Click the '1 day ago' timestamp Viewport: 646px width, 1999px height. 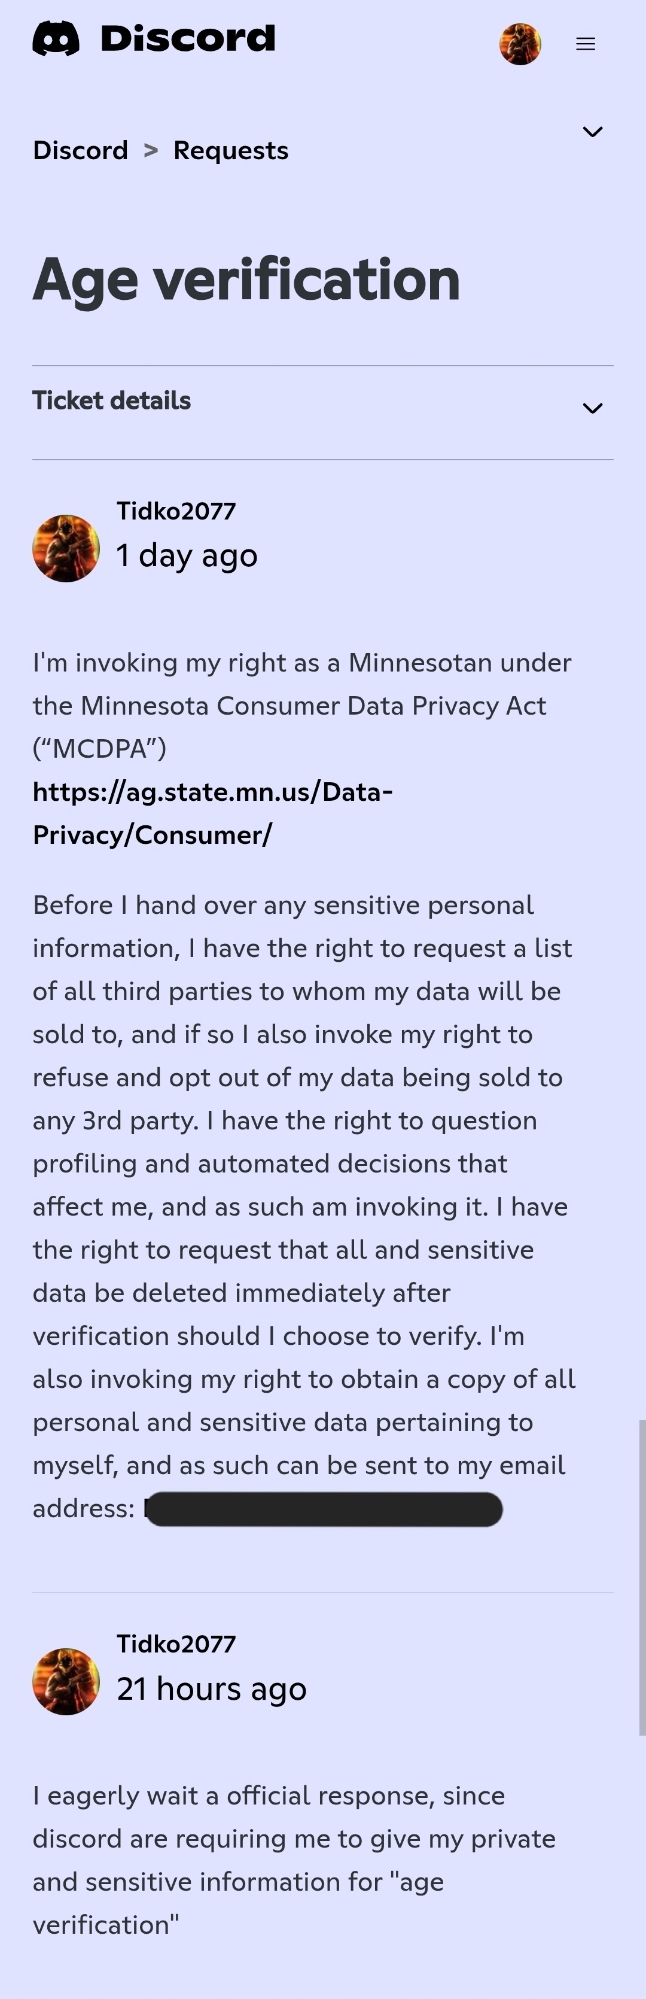[x=187, y=556]
